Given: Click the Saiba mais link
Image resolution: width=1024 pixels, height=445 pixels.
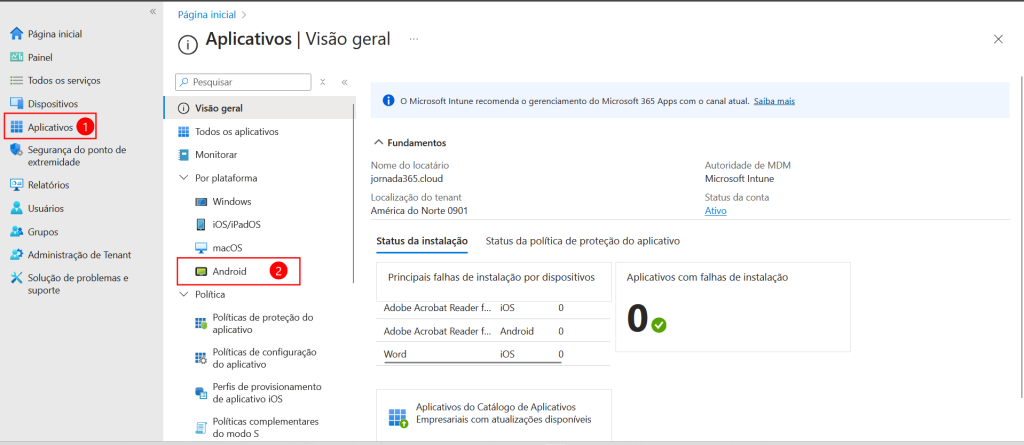Looking at the screenshot, I should click(x=775, y=101).
